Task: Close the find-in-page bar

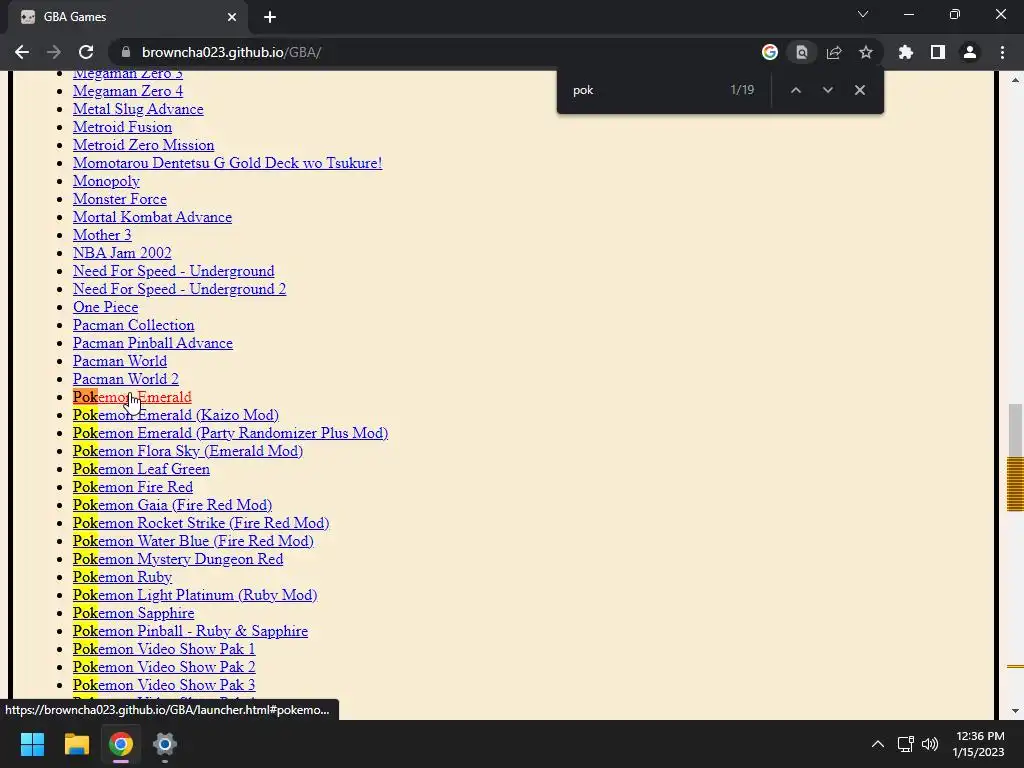Action: point(859,90)
